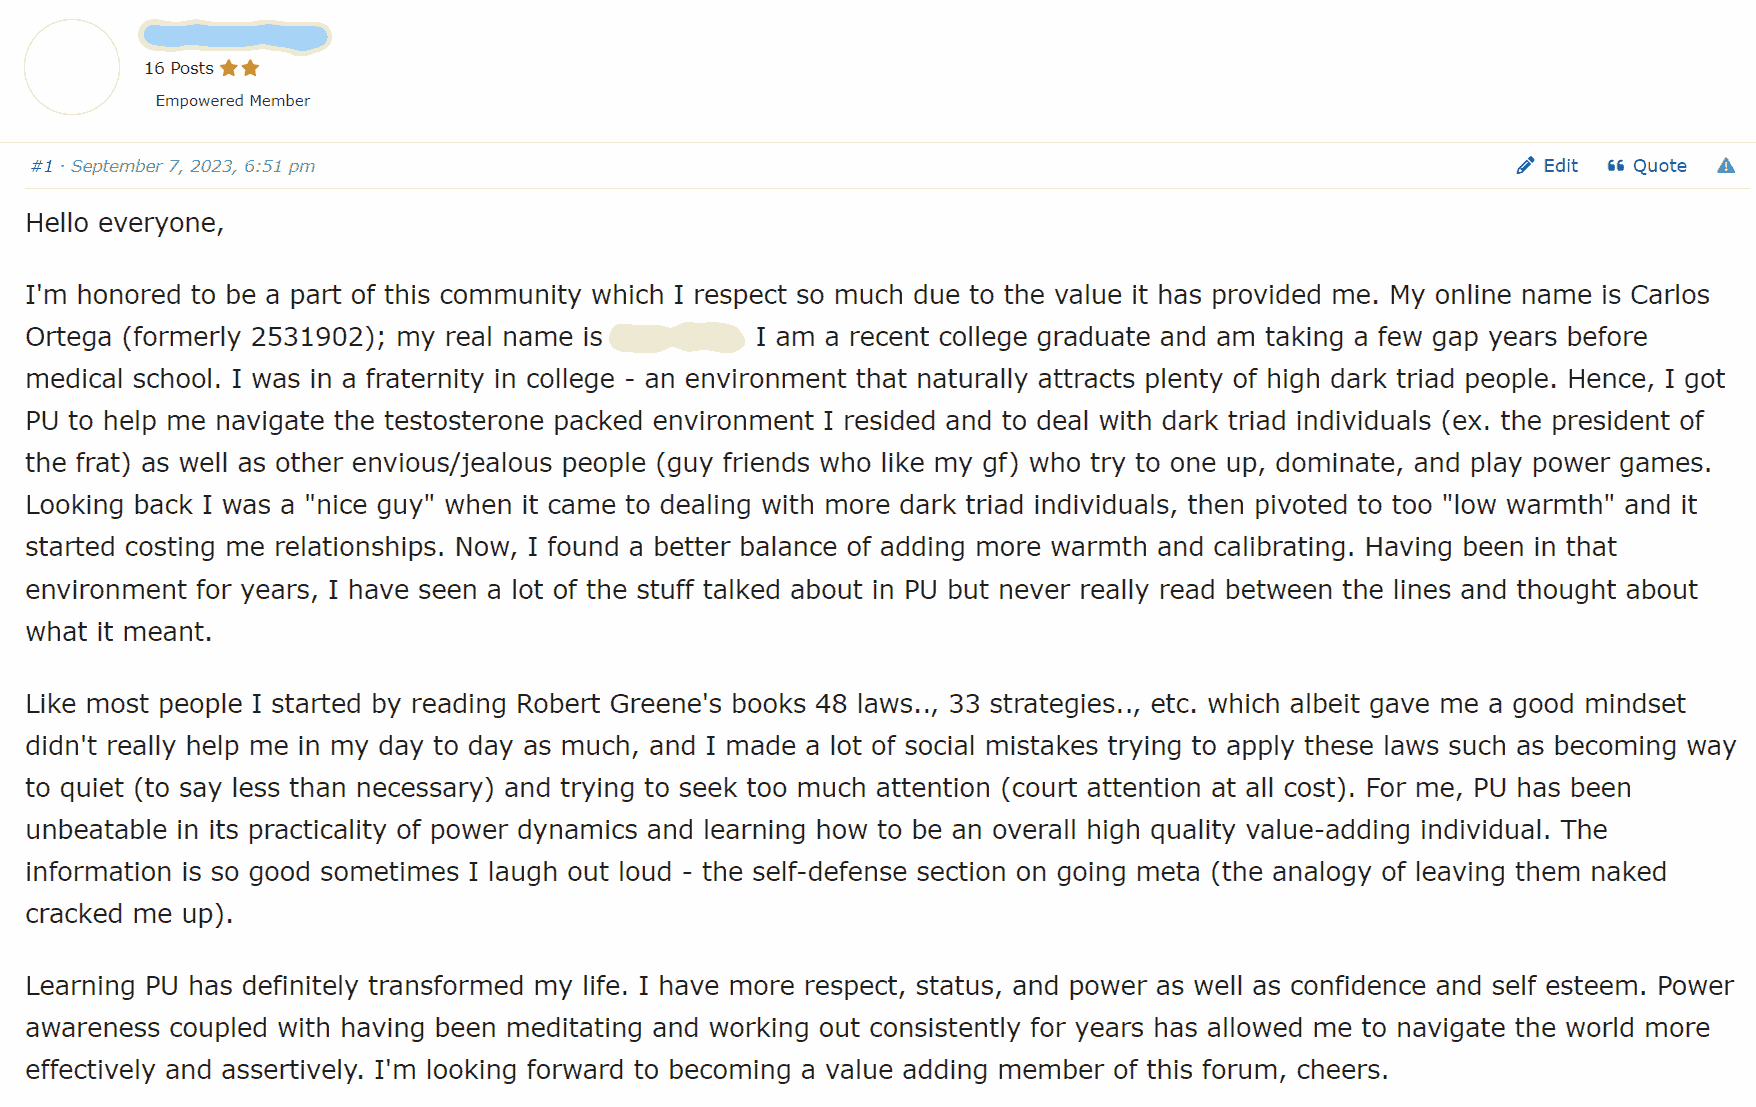Open the #1 post permalink

(x=41, y=166)
